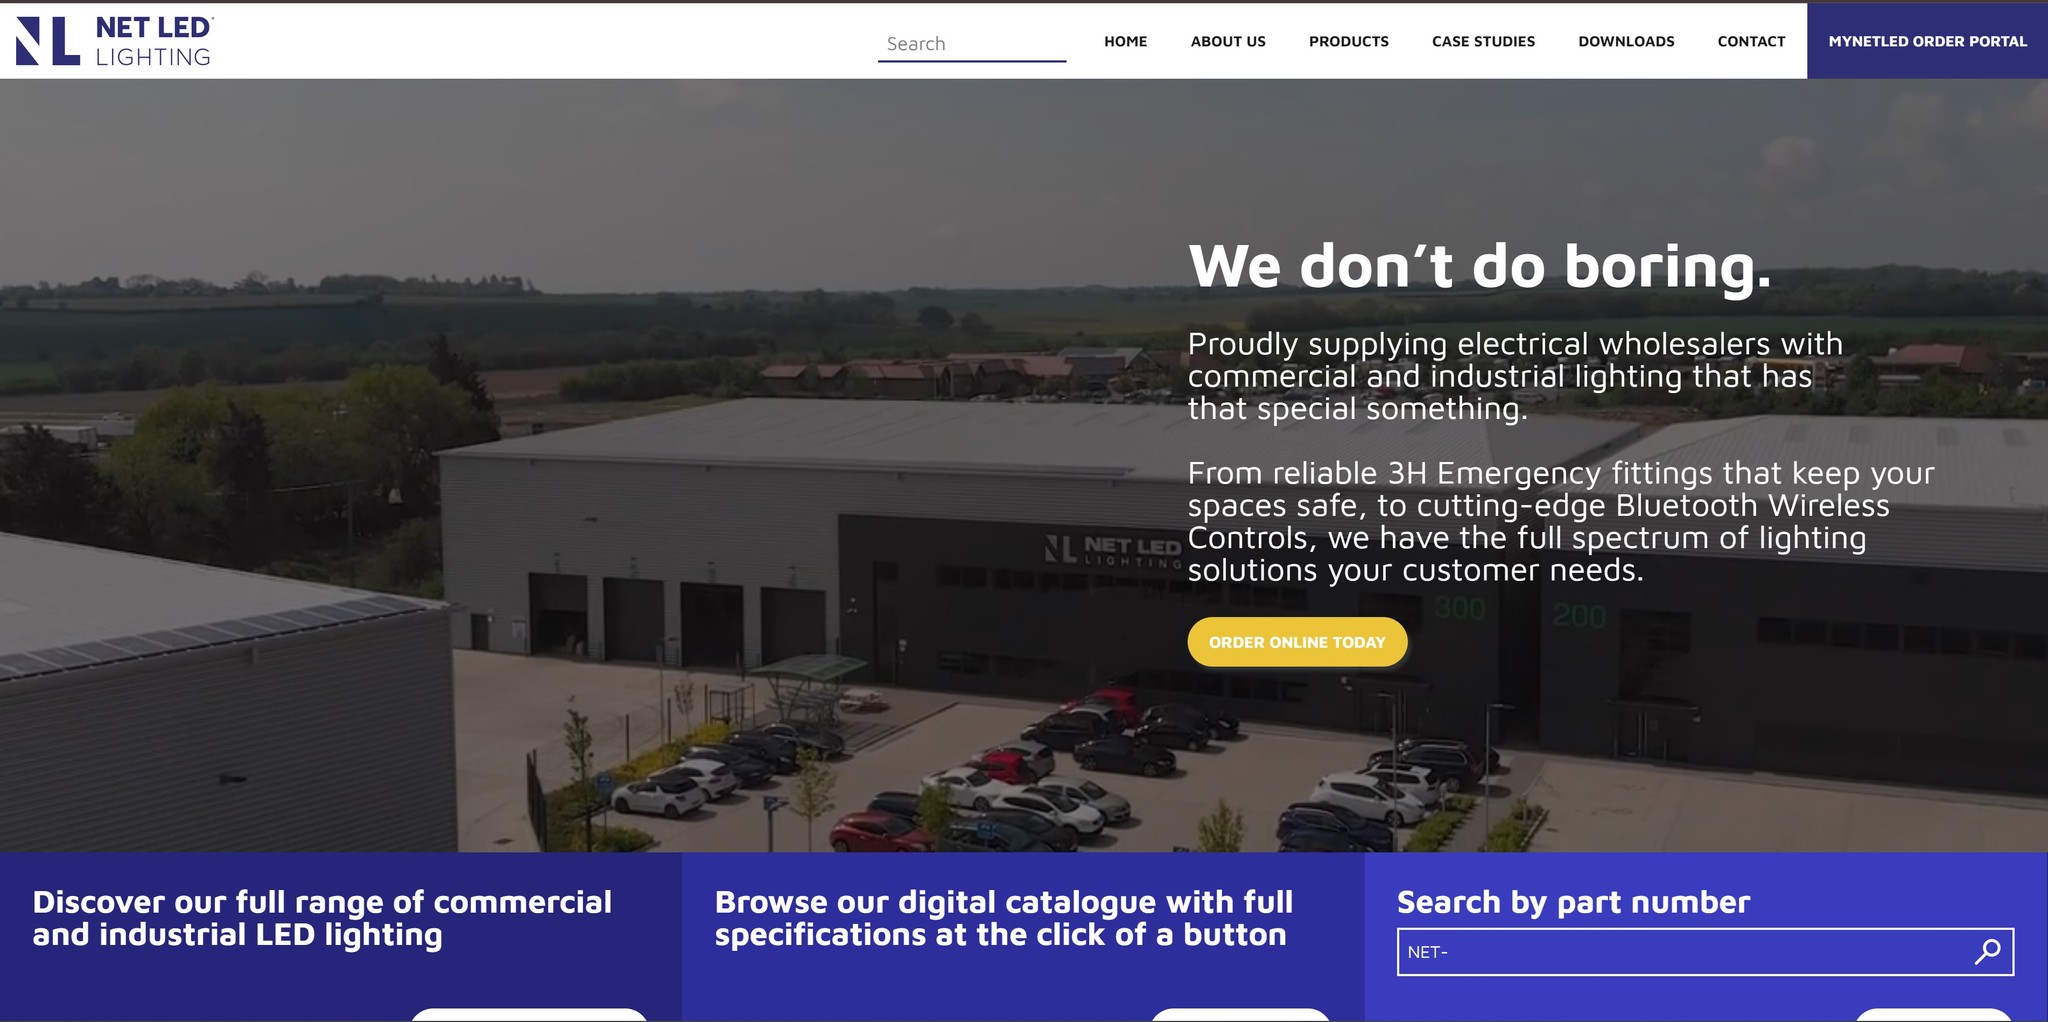Select the Browse our digital catalogue panel heading
The width and height of the screenshot is (2048, 1022).
1004,918
